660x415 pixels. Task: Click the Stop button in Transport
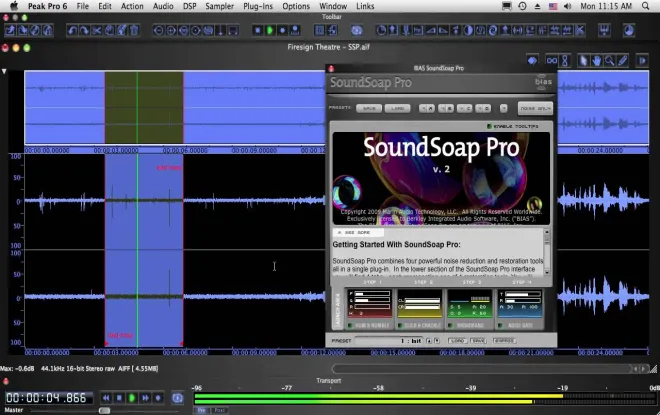[119, 398]
